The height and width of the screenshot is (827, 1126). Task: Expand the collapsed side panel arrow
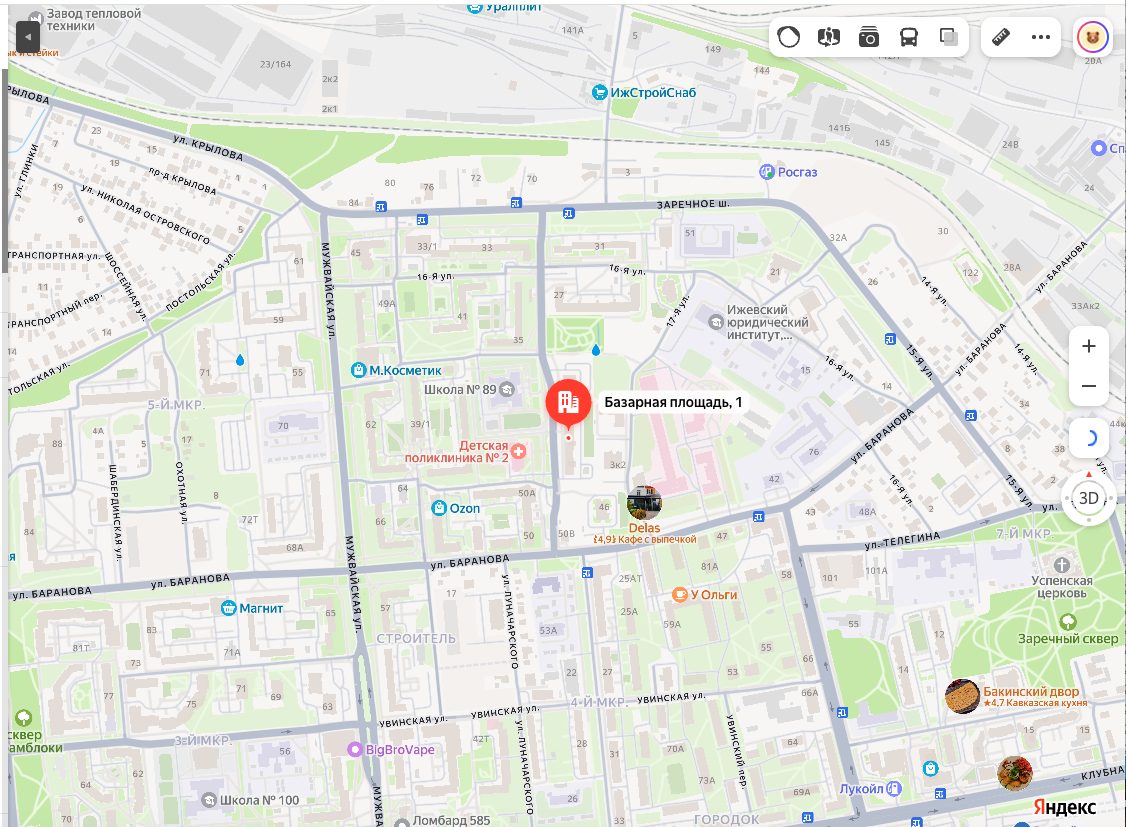[x=27, y=36]
